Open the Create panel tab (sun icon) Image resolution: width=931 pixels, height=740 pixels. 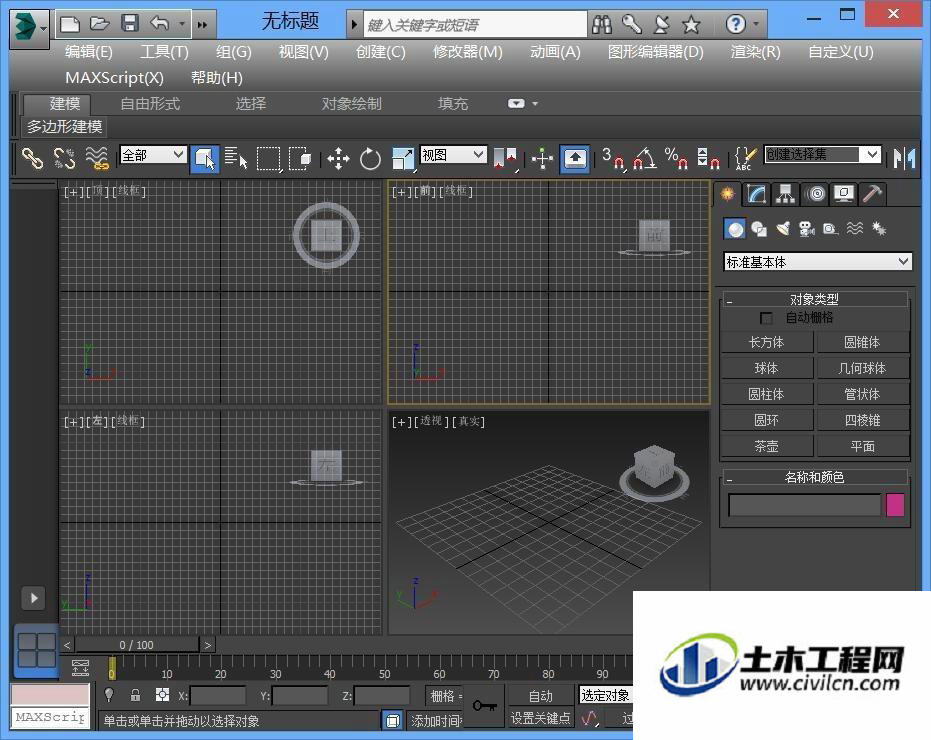727,194
